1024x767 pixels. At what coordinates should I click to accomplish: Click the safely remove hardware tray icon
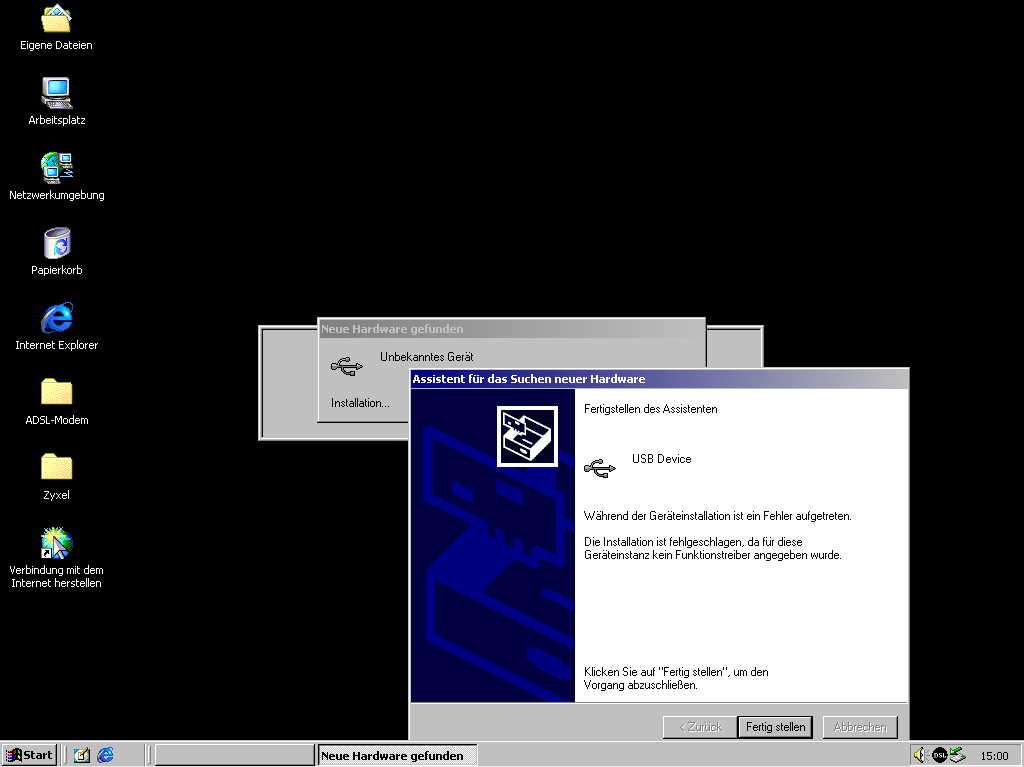coord(958,755)
